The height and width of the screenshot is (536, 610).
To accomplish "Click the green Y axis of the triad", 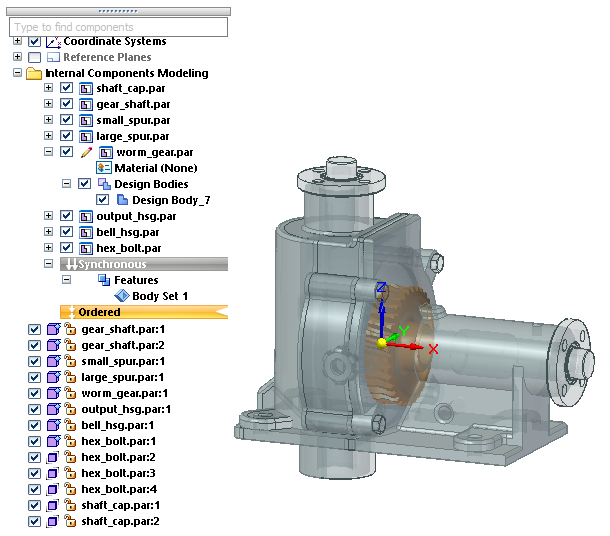I will click(393, 337).
